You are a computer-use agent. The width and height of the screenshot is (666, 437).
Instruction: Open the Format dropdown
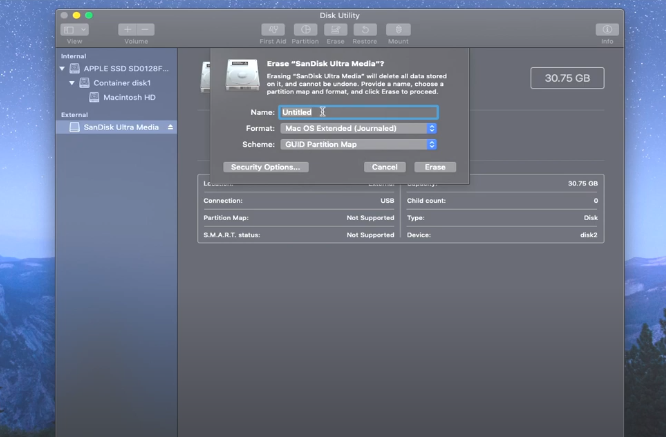[358, 128]
